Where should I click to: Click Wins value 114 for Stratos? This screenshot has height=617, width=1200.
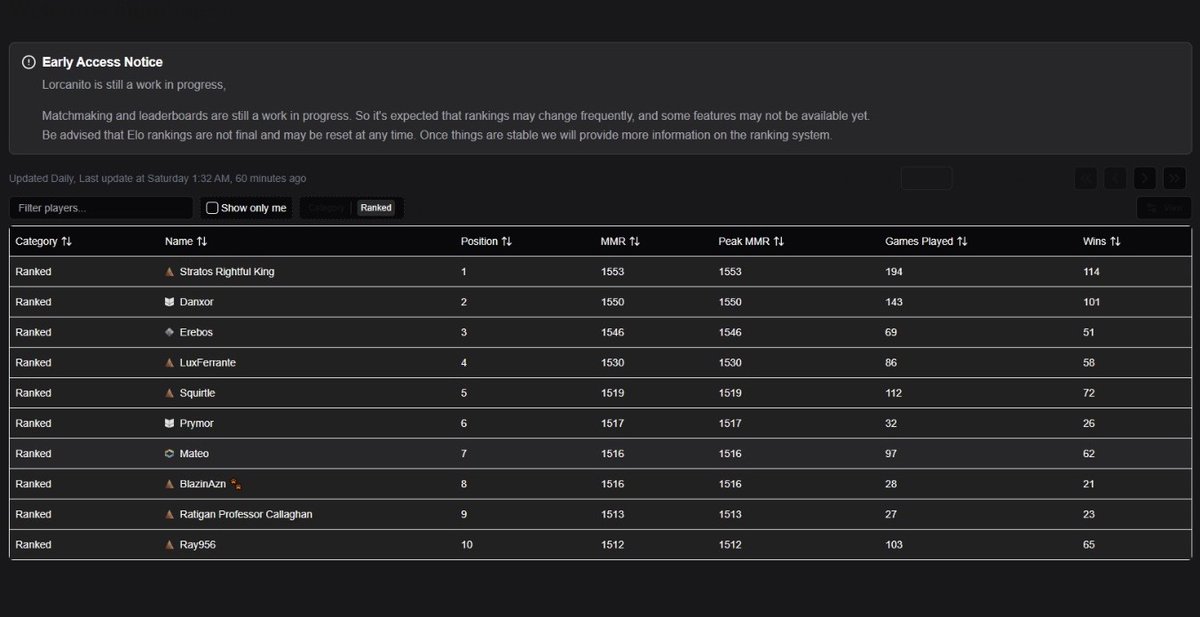pyautogui.click(x=1092, y=272)
